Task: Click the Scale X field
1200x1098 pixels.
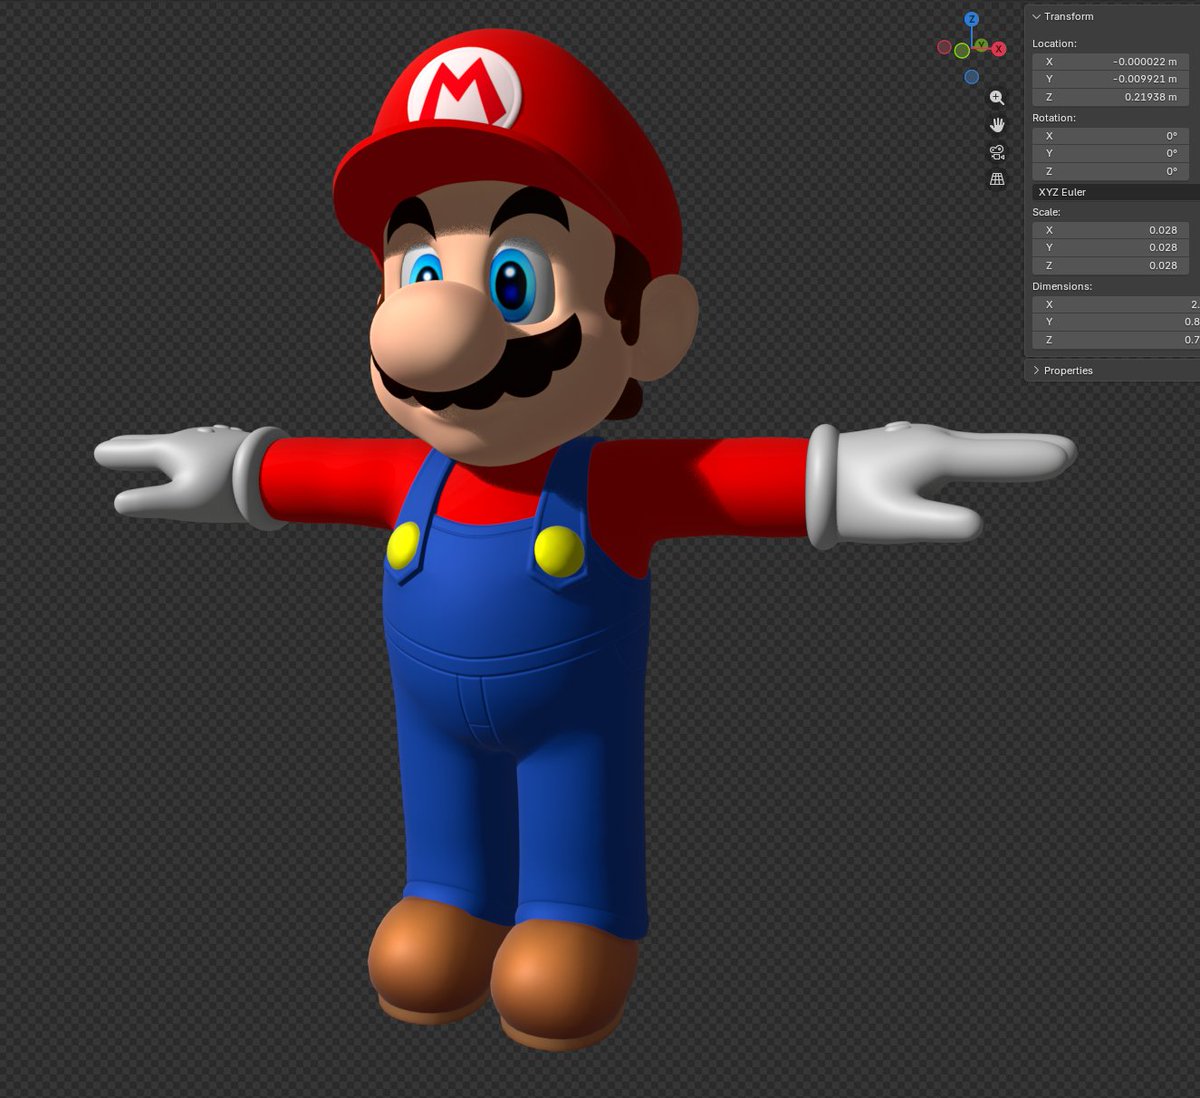Action: click(1110, 230)
